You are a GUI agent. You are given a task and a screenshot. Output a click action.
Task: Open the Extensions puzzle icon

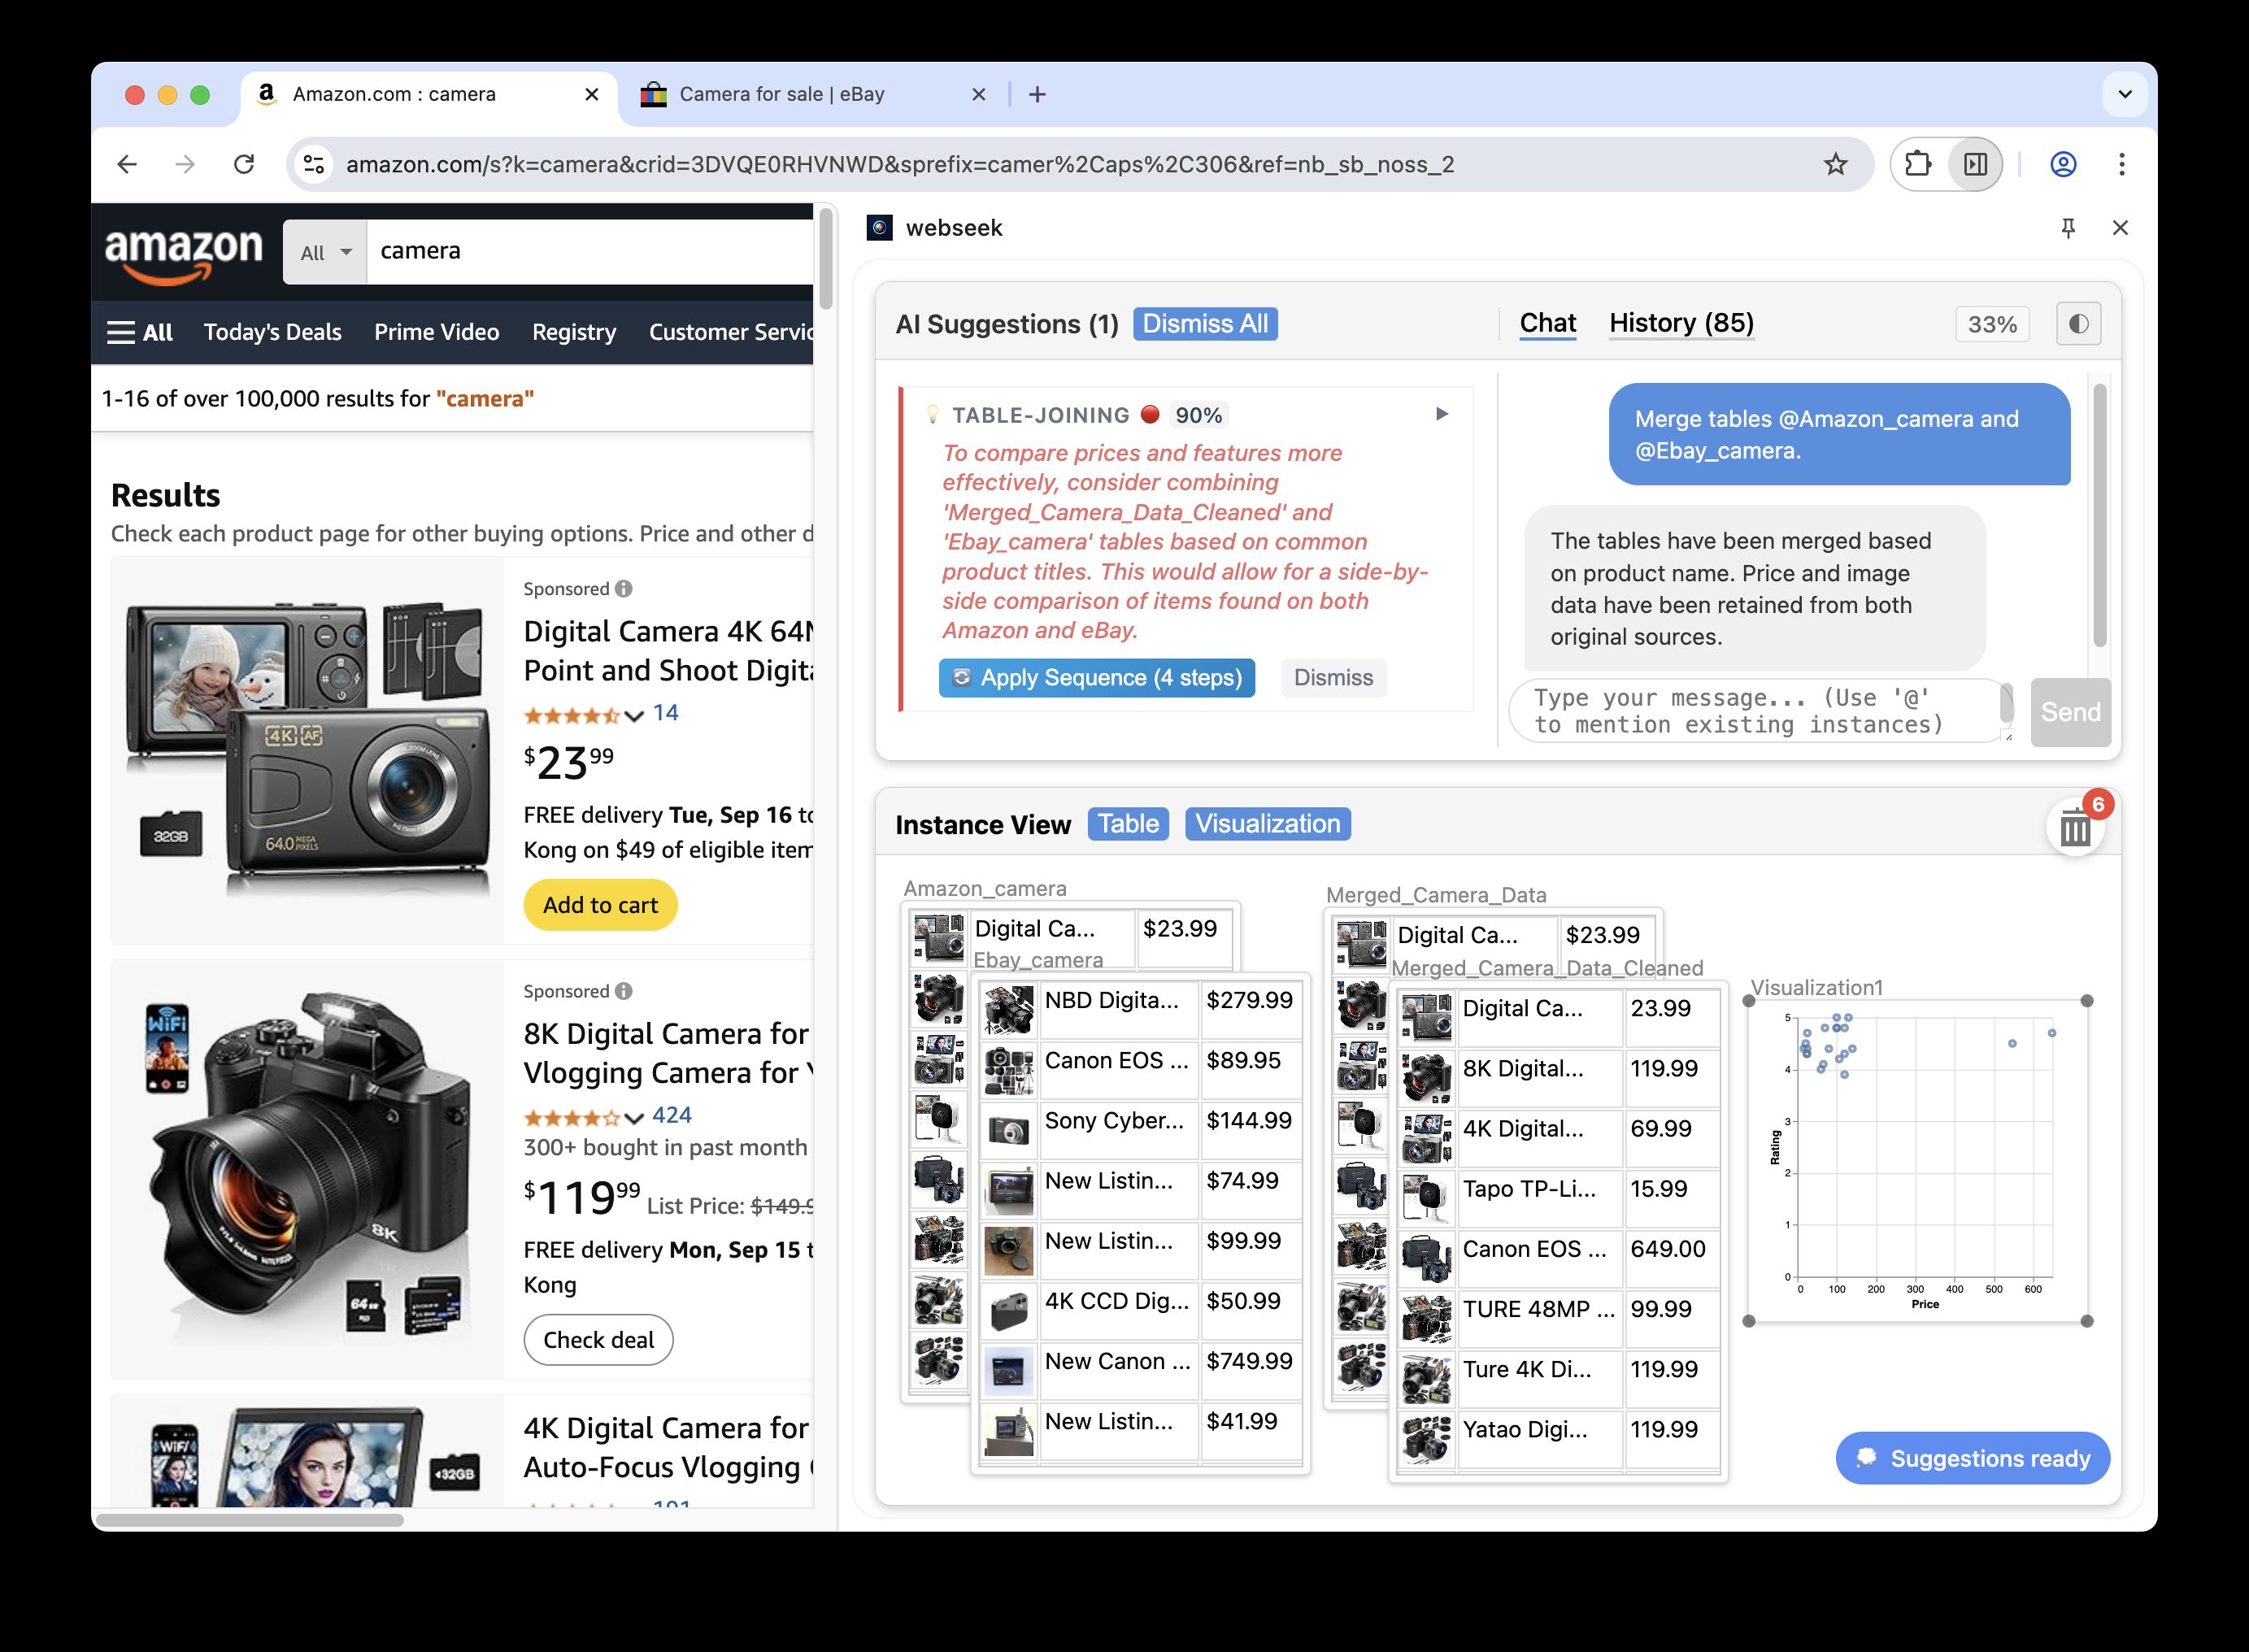point(1917,164)
